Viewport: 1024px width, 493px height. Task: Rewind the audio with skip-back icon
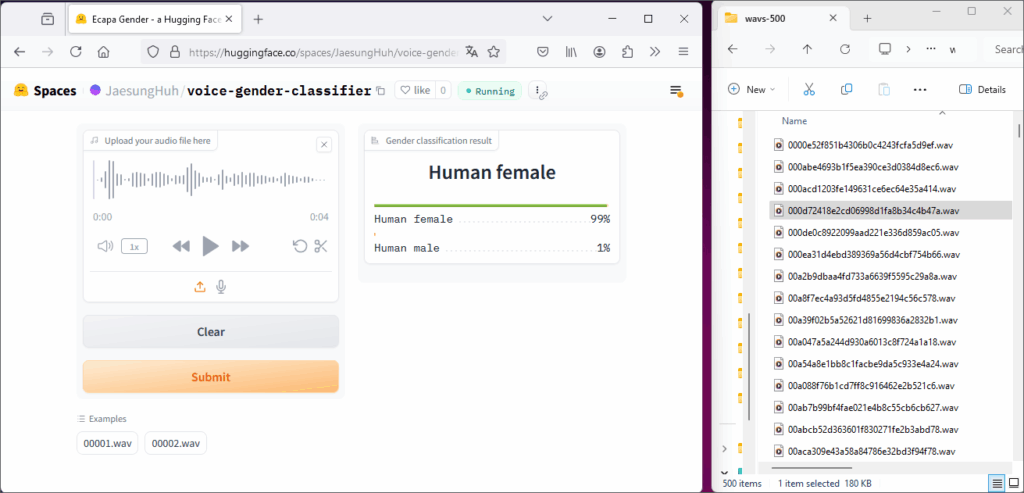(181, 246)
